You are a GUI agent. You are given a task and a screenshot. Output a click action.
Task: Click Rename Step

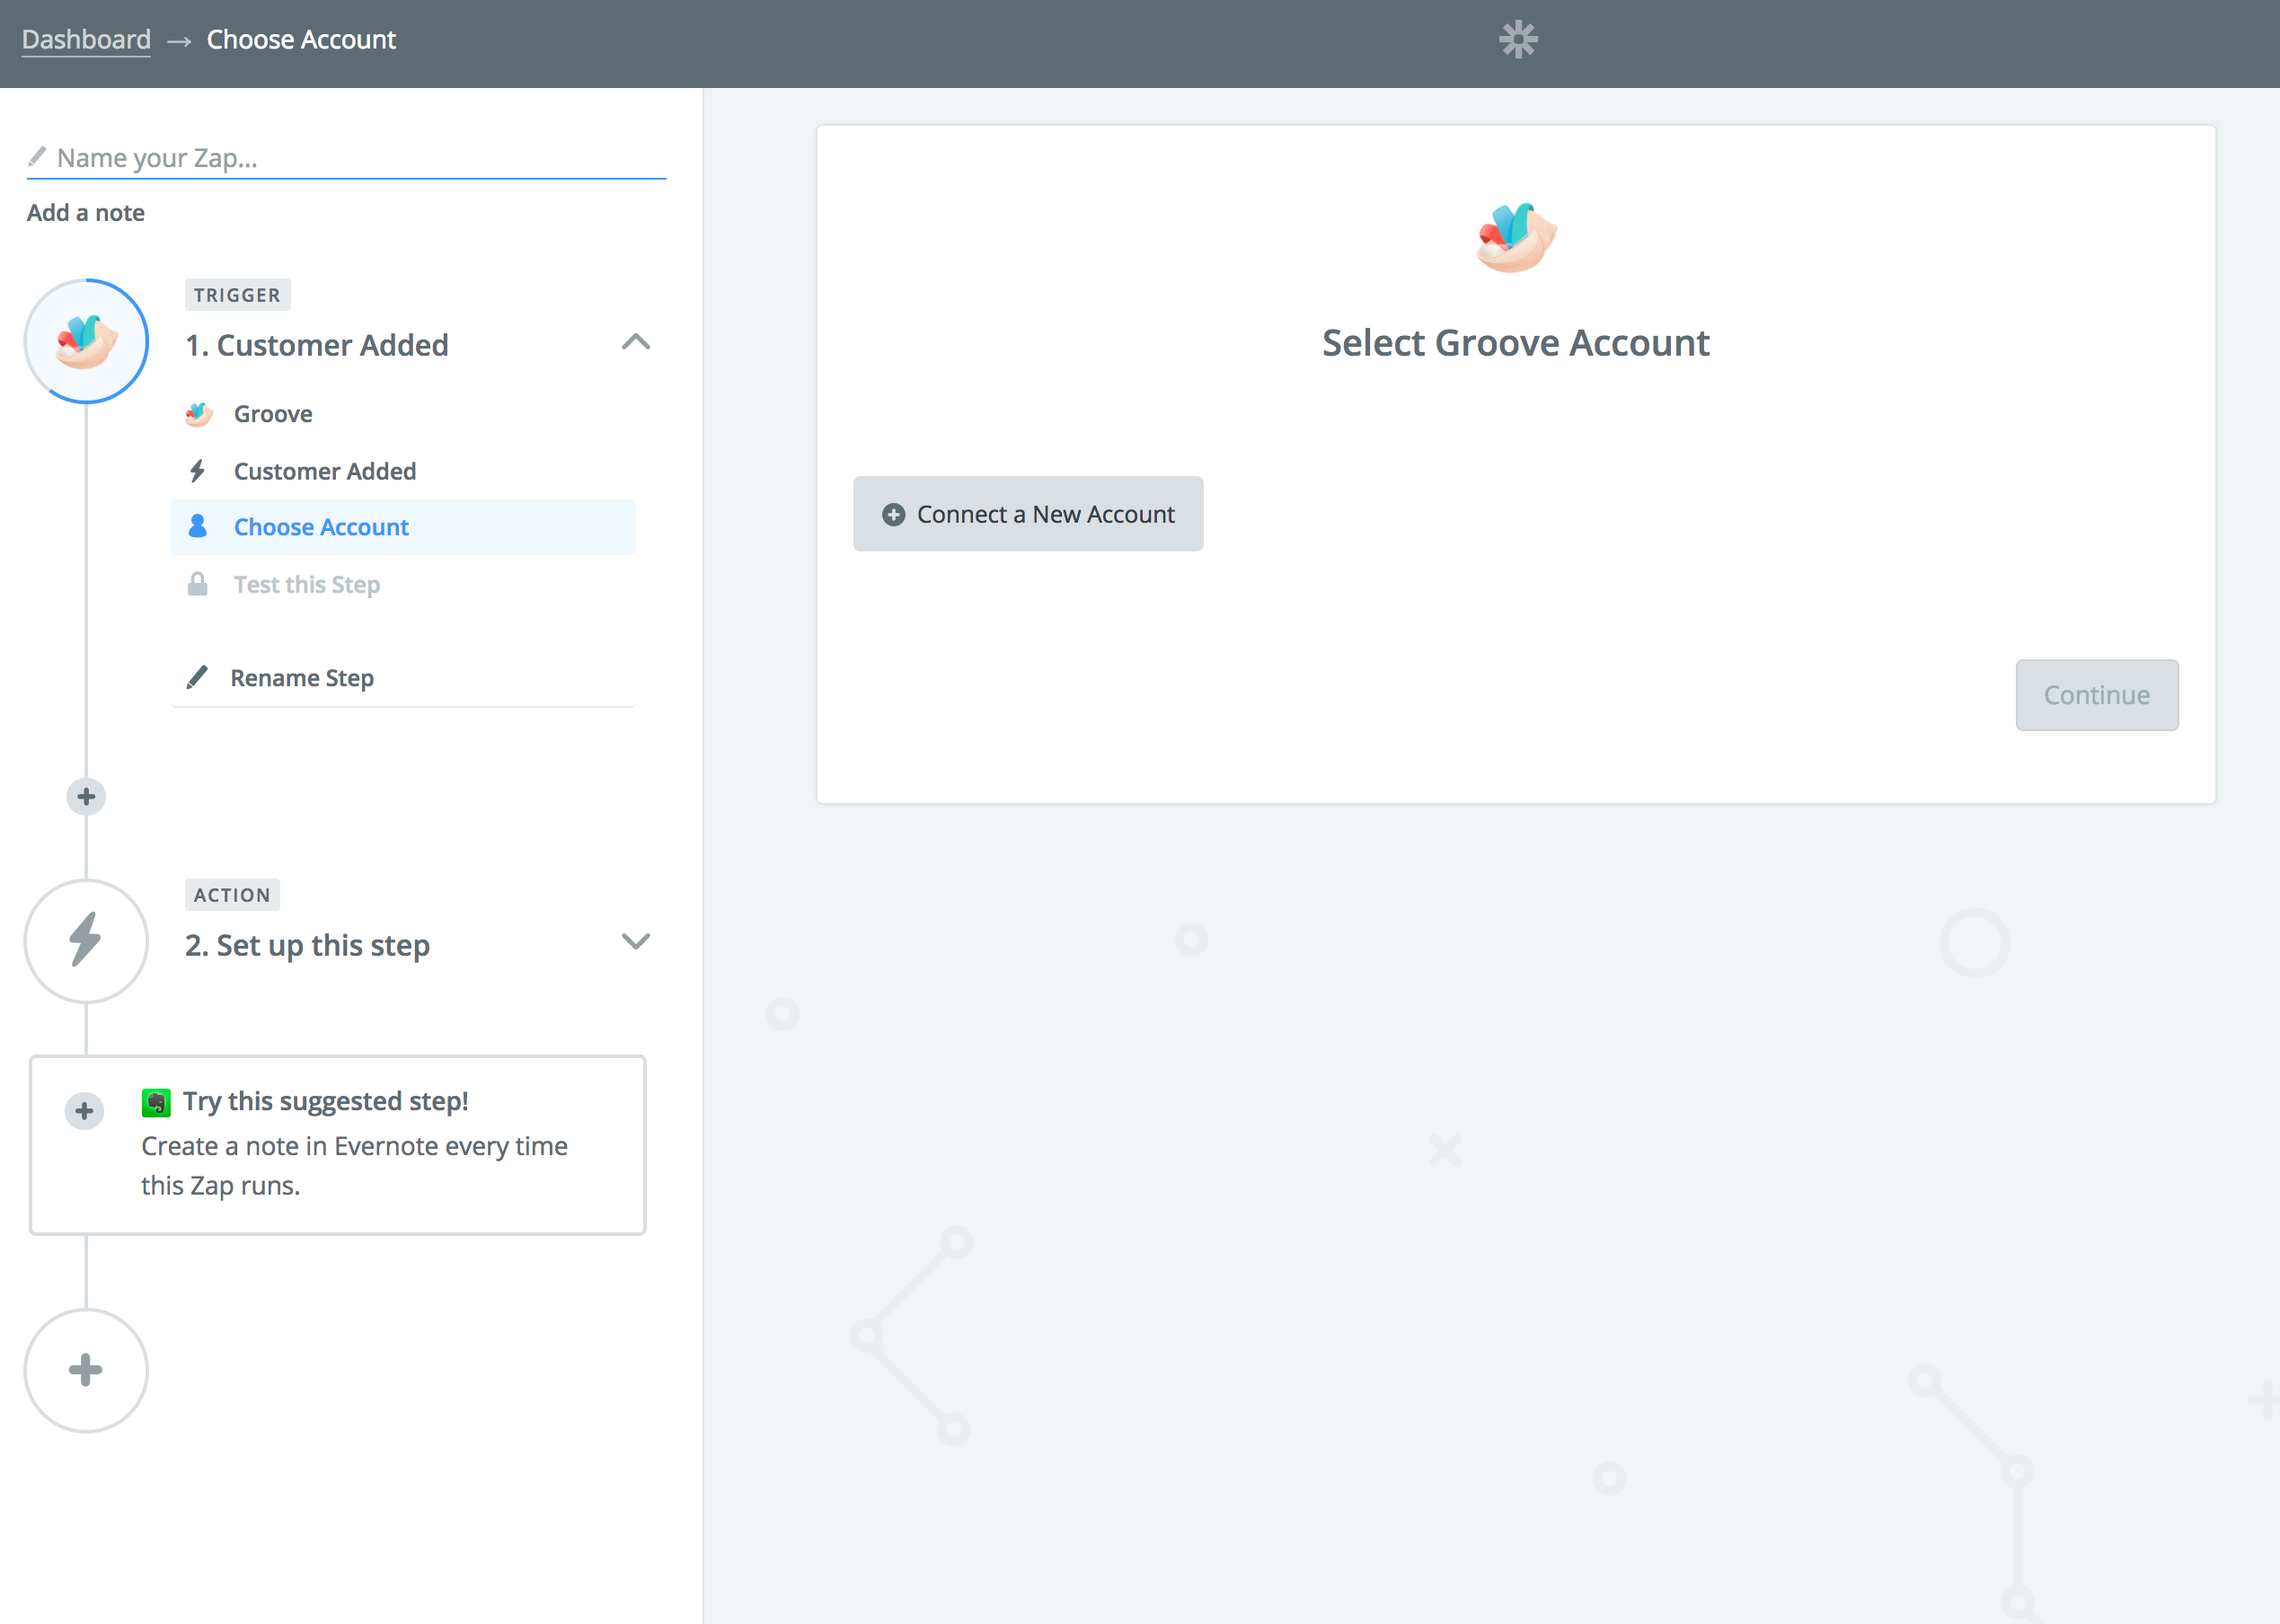(x=301, y=678)
